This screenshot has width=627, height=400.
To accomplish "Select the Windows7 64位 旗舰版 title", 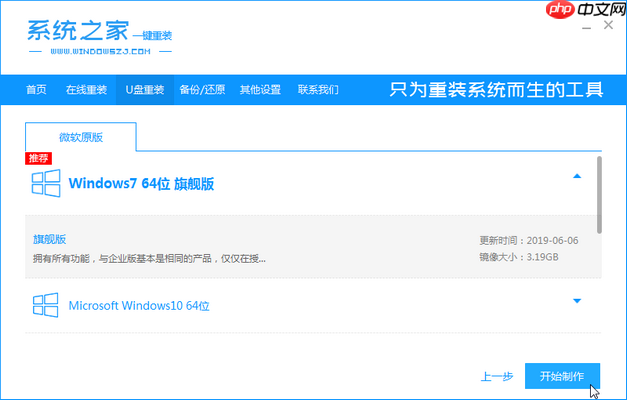I will tap(142, 184).
